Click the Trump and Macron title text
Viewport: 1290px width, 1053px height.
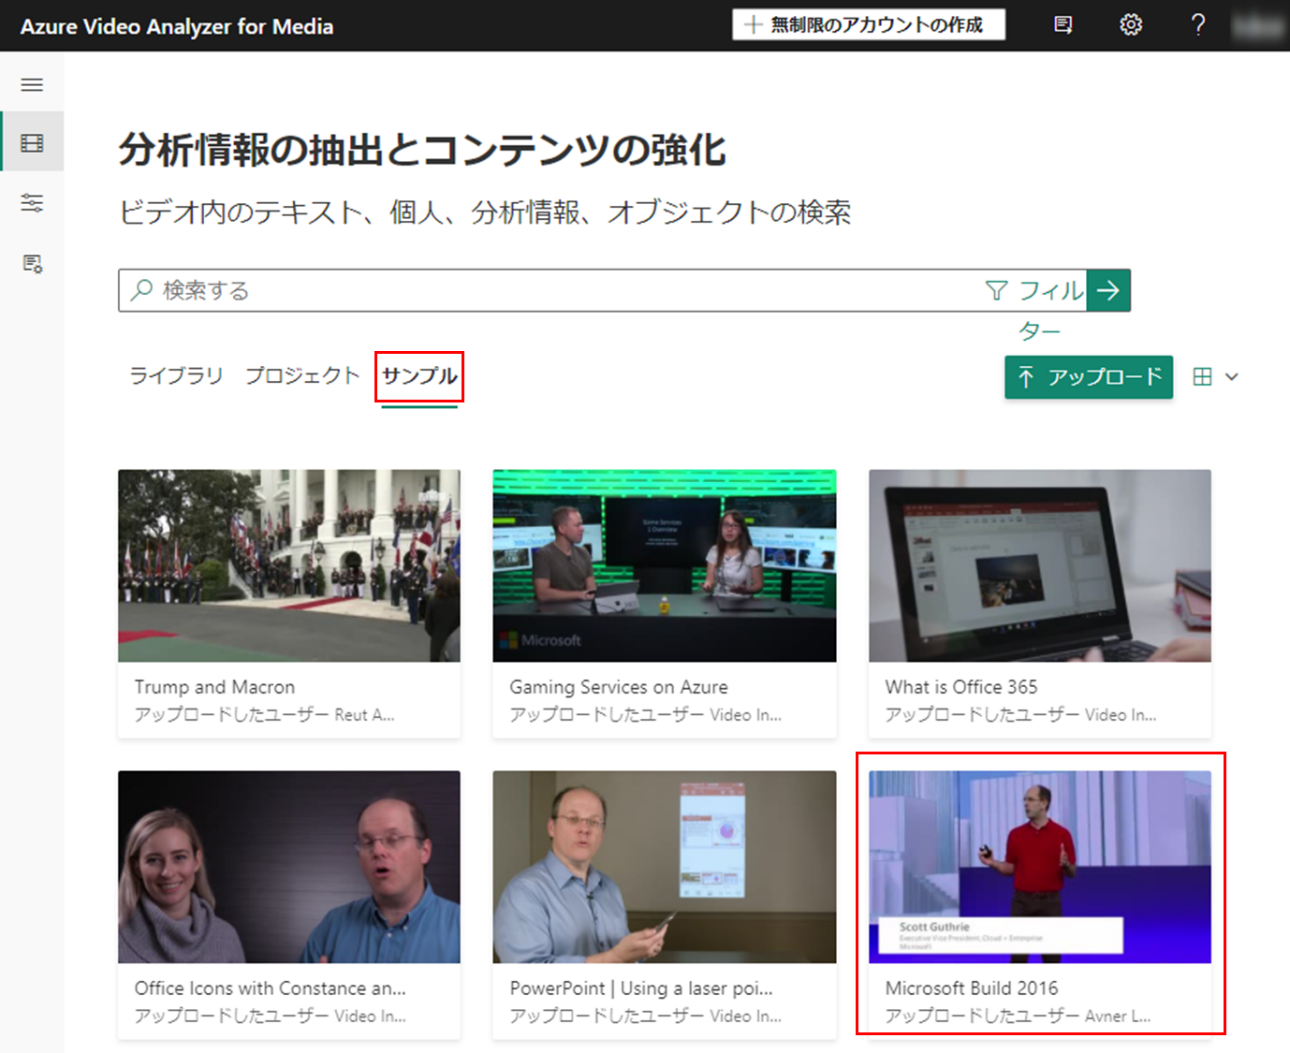[x=215, y=687]
